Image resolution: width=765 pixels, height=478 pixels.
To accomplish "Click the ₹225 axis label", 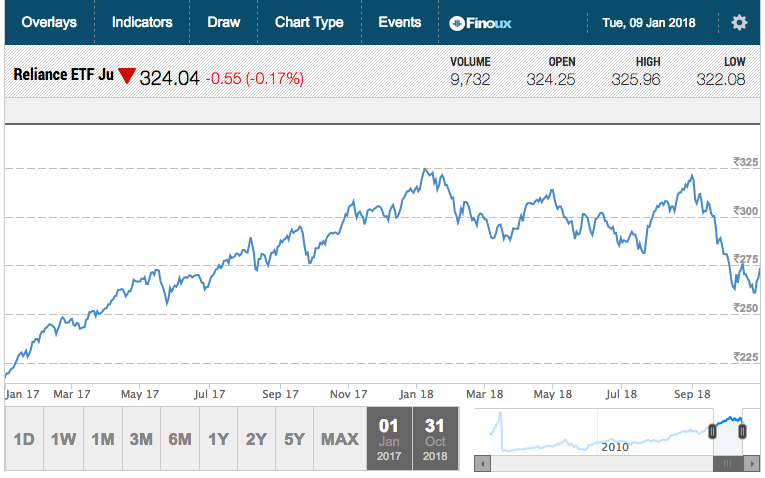I will (x=745, y=357).
